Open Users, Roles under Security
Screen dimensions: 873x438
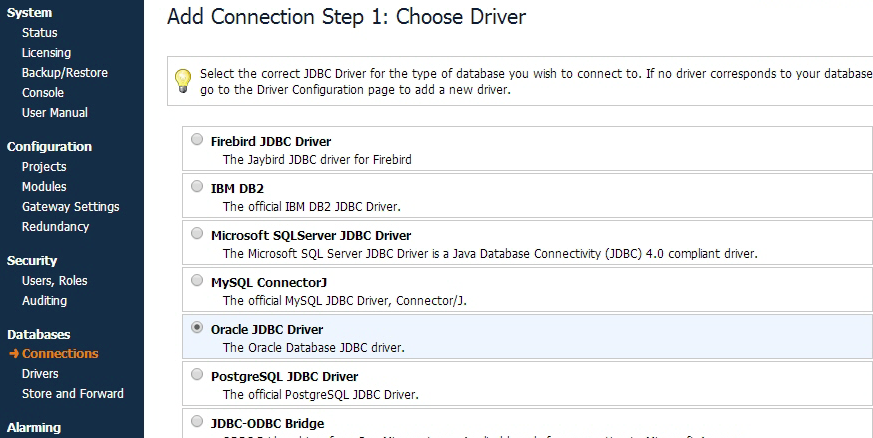click(x=55, y=280)
